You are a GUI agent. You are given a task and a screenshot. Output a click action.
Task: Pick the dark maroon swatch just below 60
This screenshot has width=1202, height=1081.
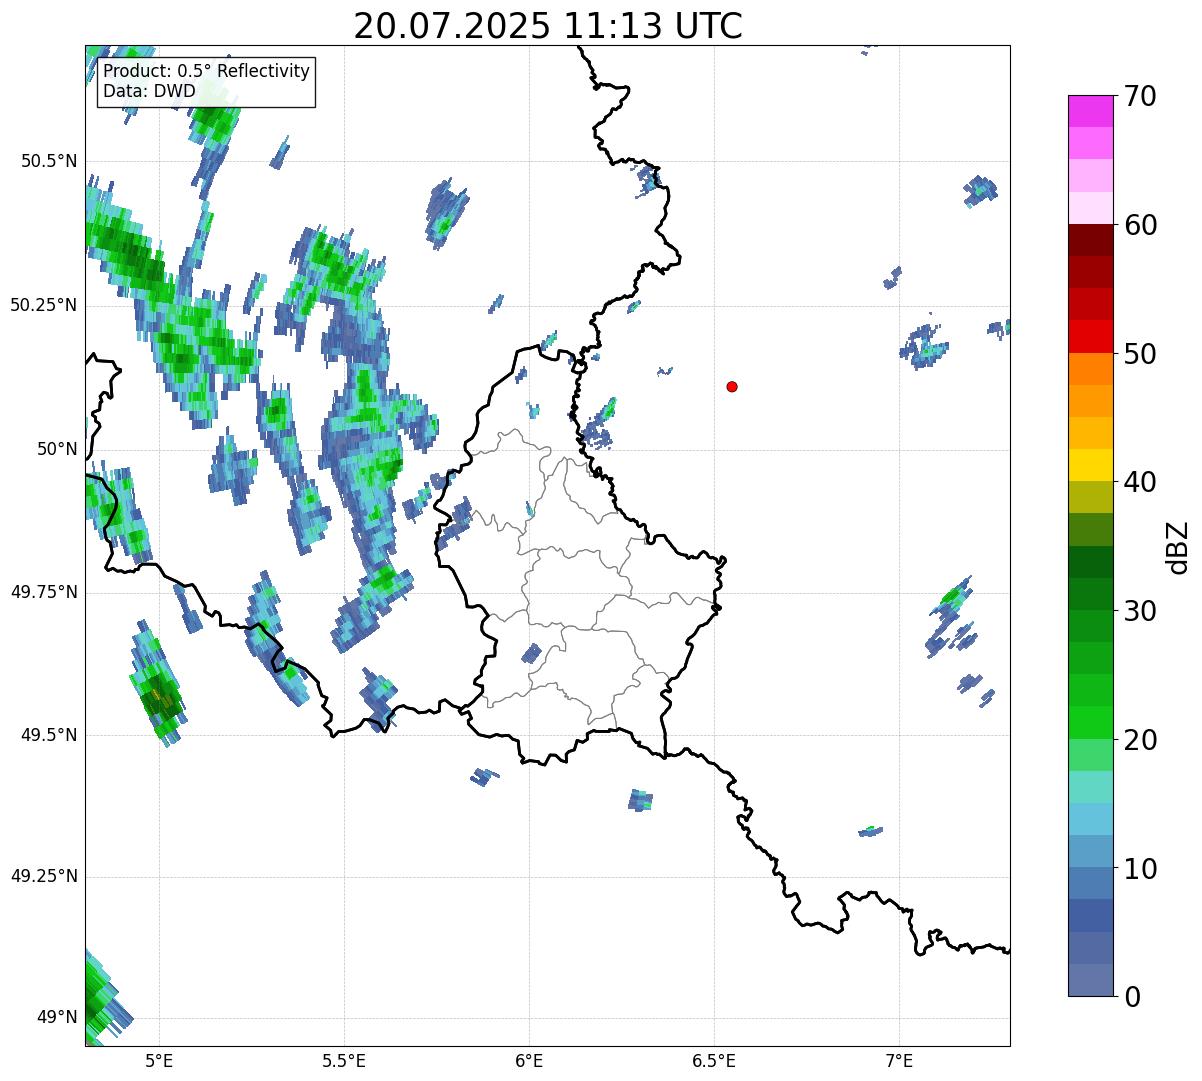pos(1091,240)
